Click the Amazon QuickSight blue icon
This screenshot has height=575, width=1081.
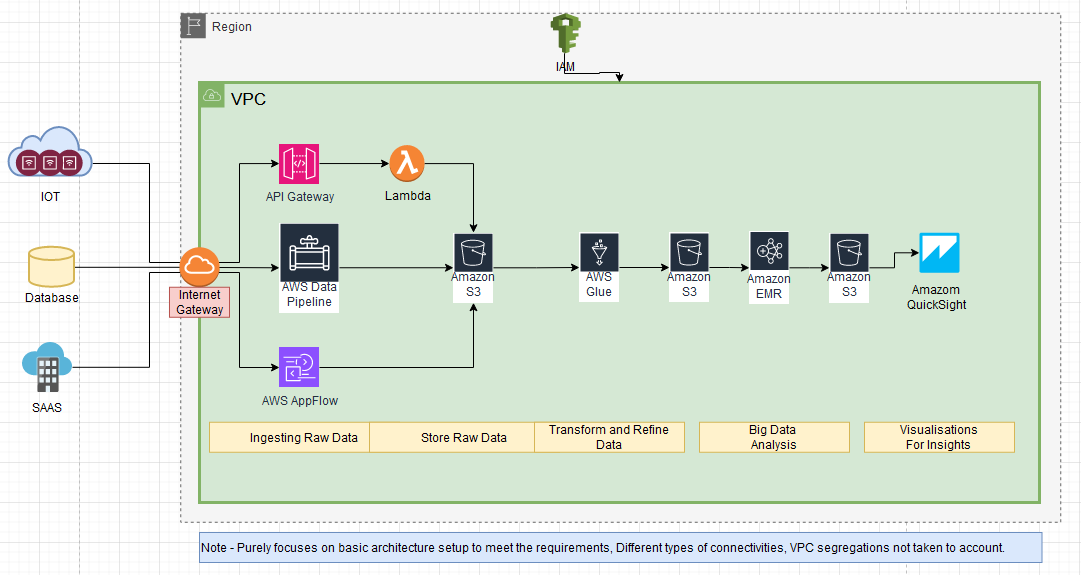(x=939, y=252)
